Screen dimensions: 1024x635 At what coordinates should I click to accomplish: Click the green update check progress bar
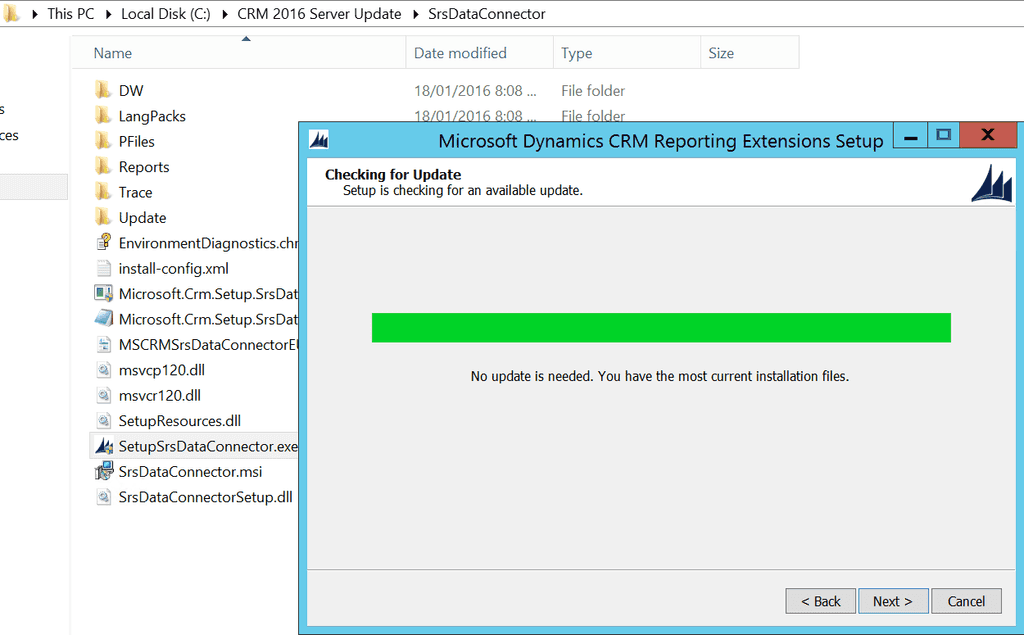pos(660,327)
